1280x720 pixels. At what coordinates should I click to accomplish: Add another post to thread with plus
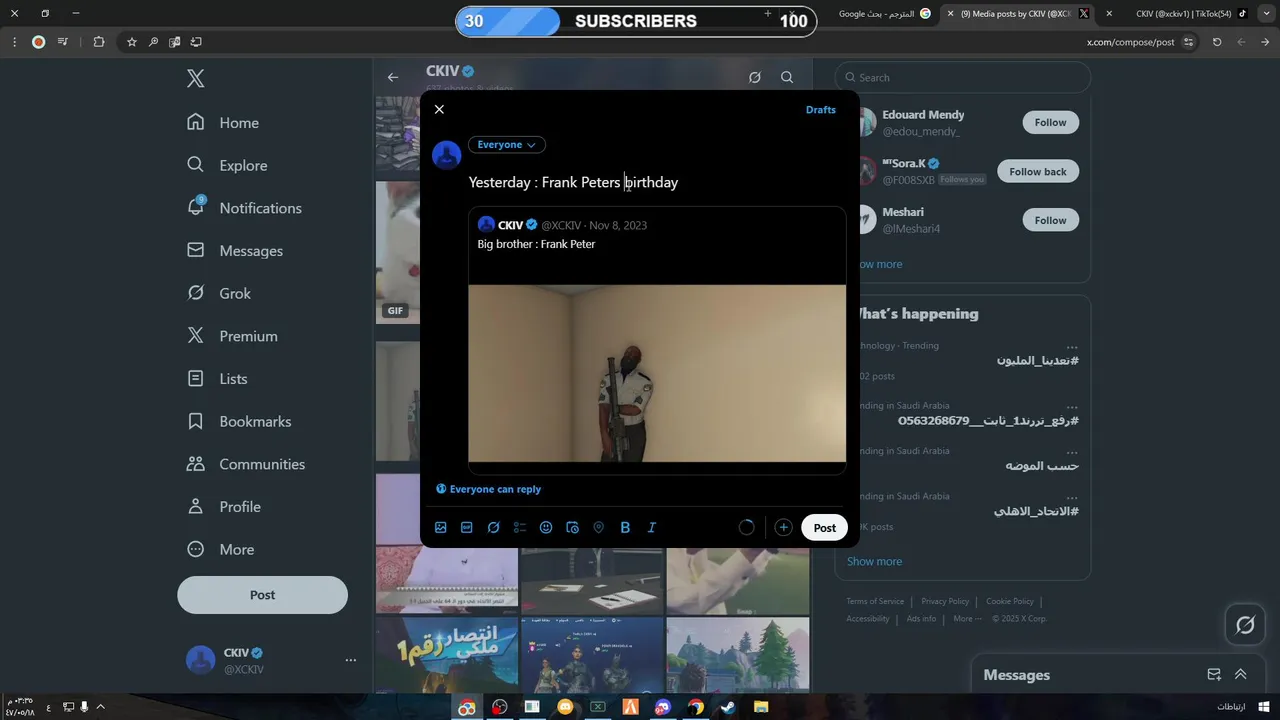click(783, 527)
